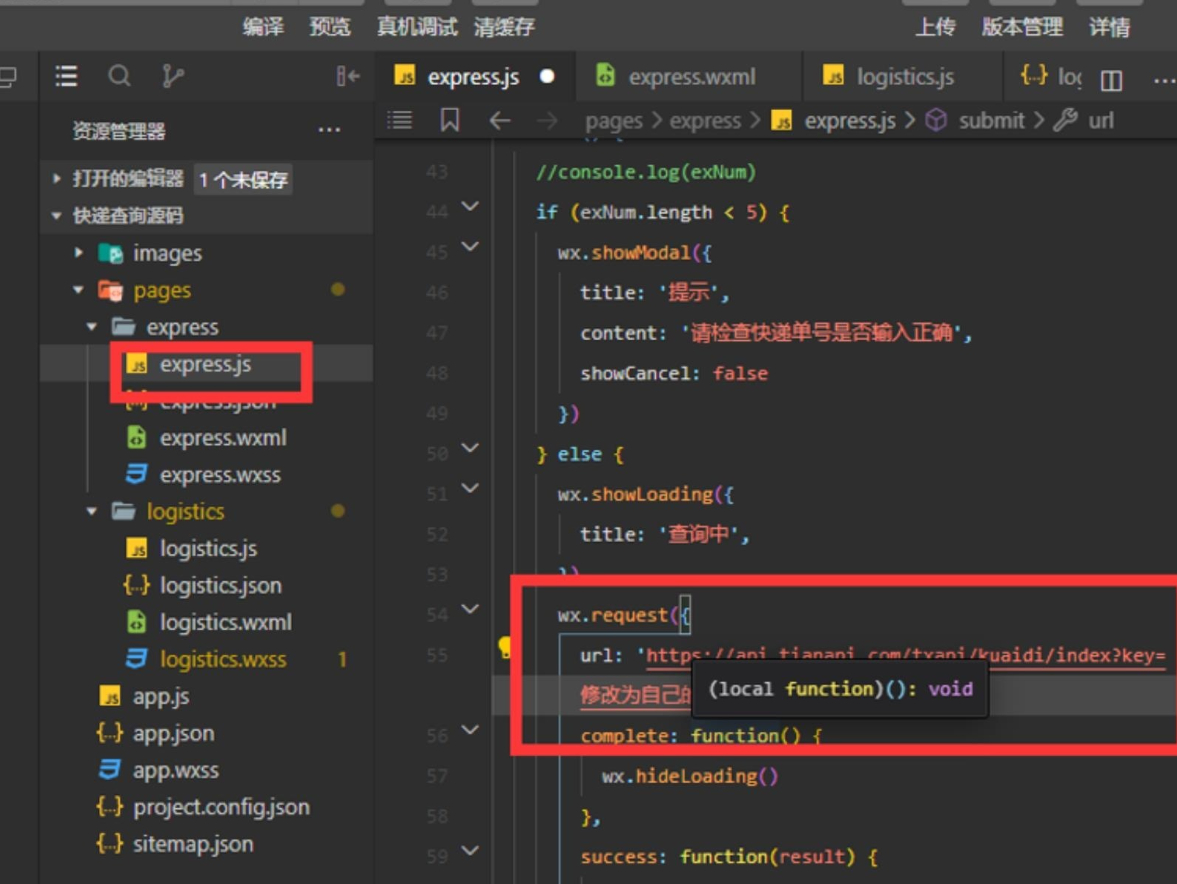This screenshot has height=884, width=1177.
Task: Open the explorer list icon in sidebar
Action: [66, 76]
